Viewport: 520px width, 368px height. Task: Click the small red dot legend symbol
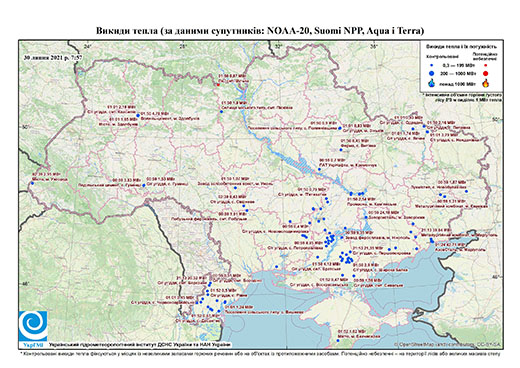click(485, 66)
